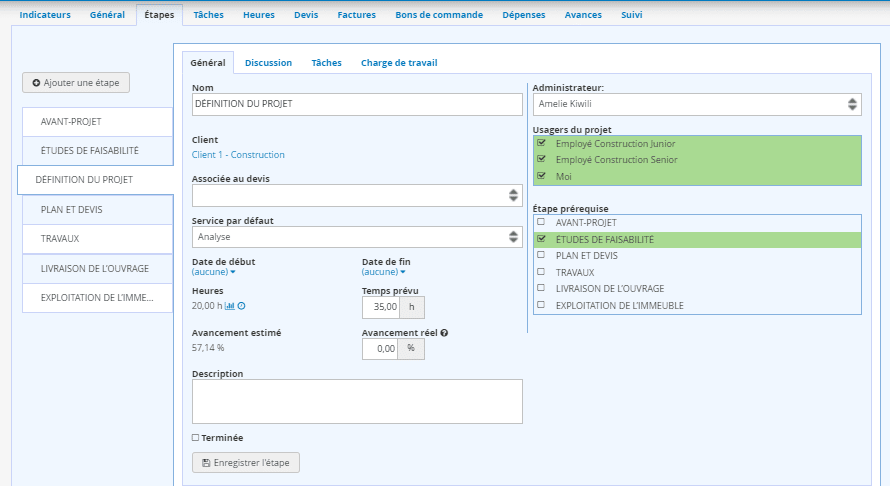Open the Date de fin dropdown
The width and height of the screenshot is (890, 486).
[383, 272]
